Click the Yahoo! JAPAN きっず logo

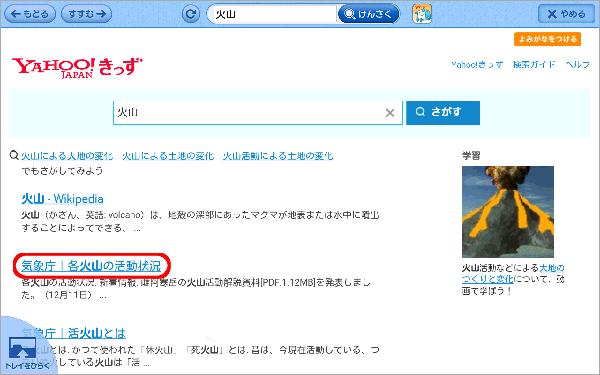77,68
